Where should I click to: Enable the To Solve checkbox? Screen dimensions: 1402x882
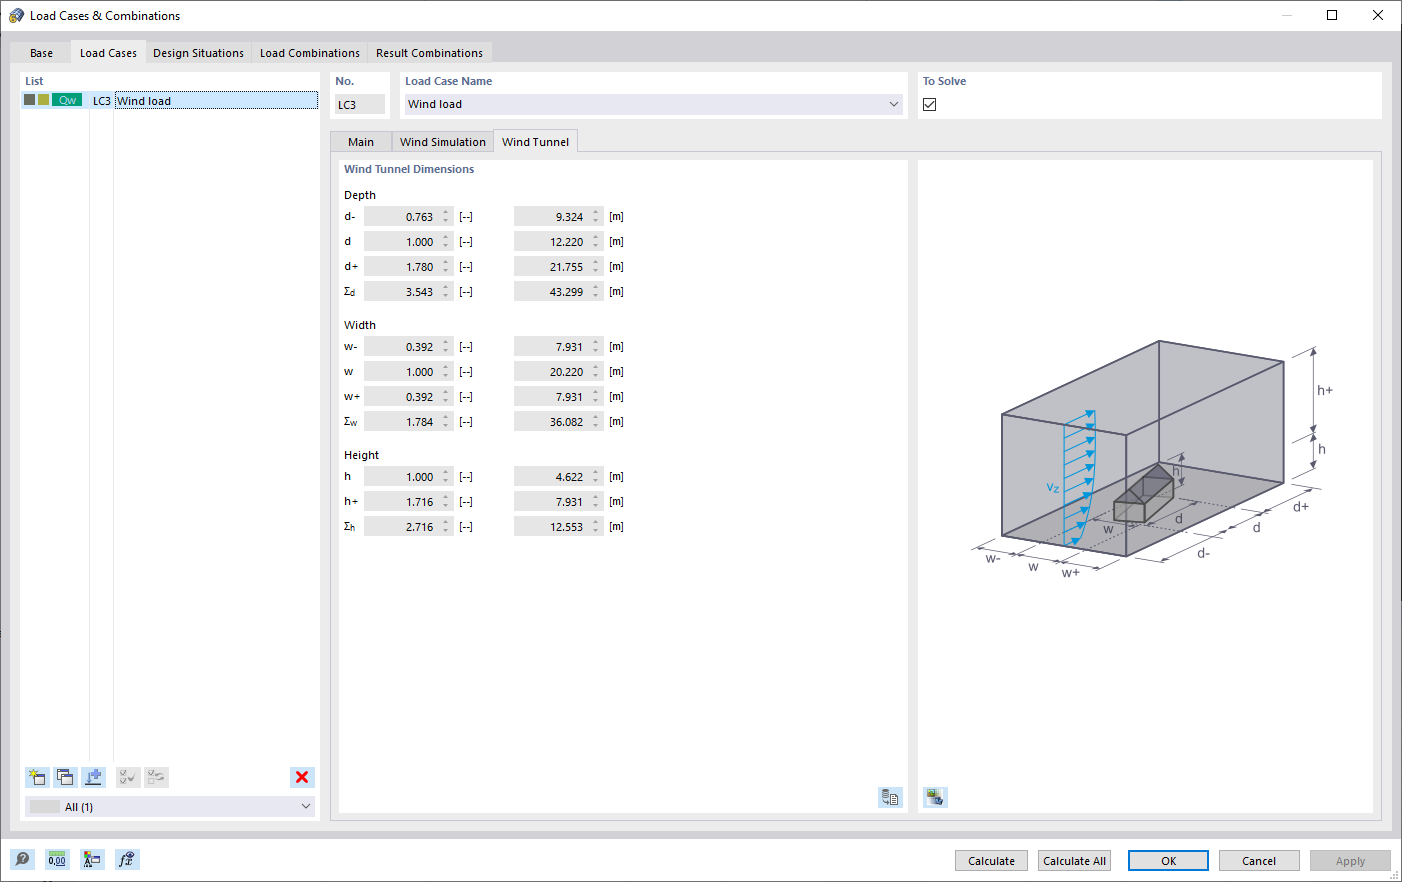[x=929, y=103]
